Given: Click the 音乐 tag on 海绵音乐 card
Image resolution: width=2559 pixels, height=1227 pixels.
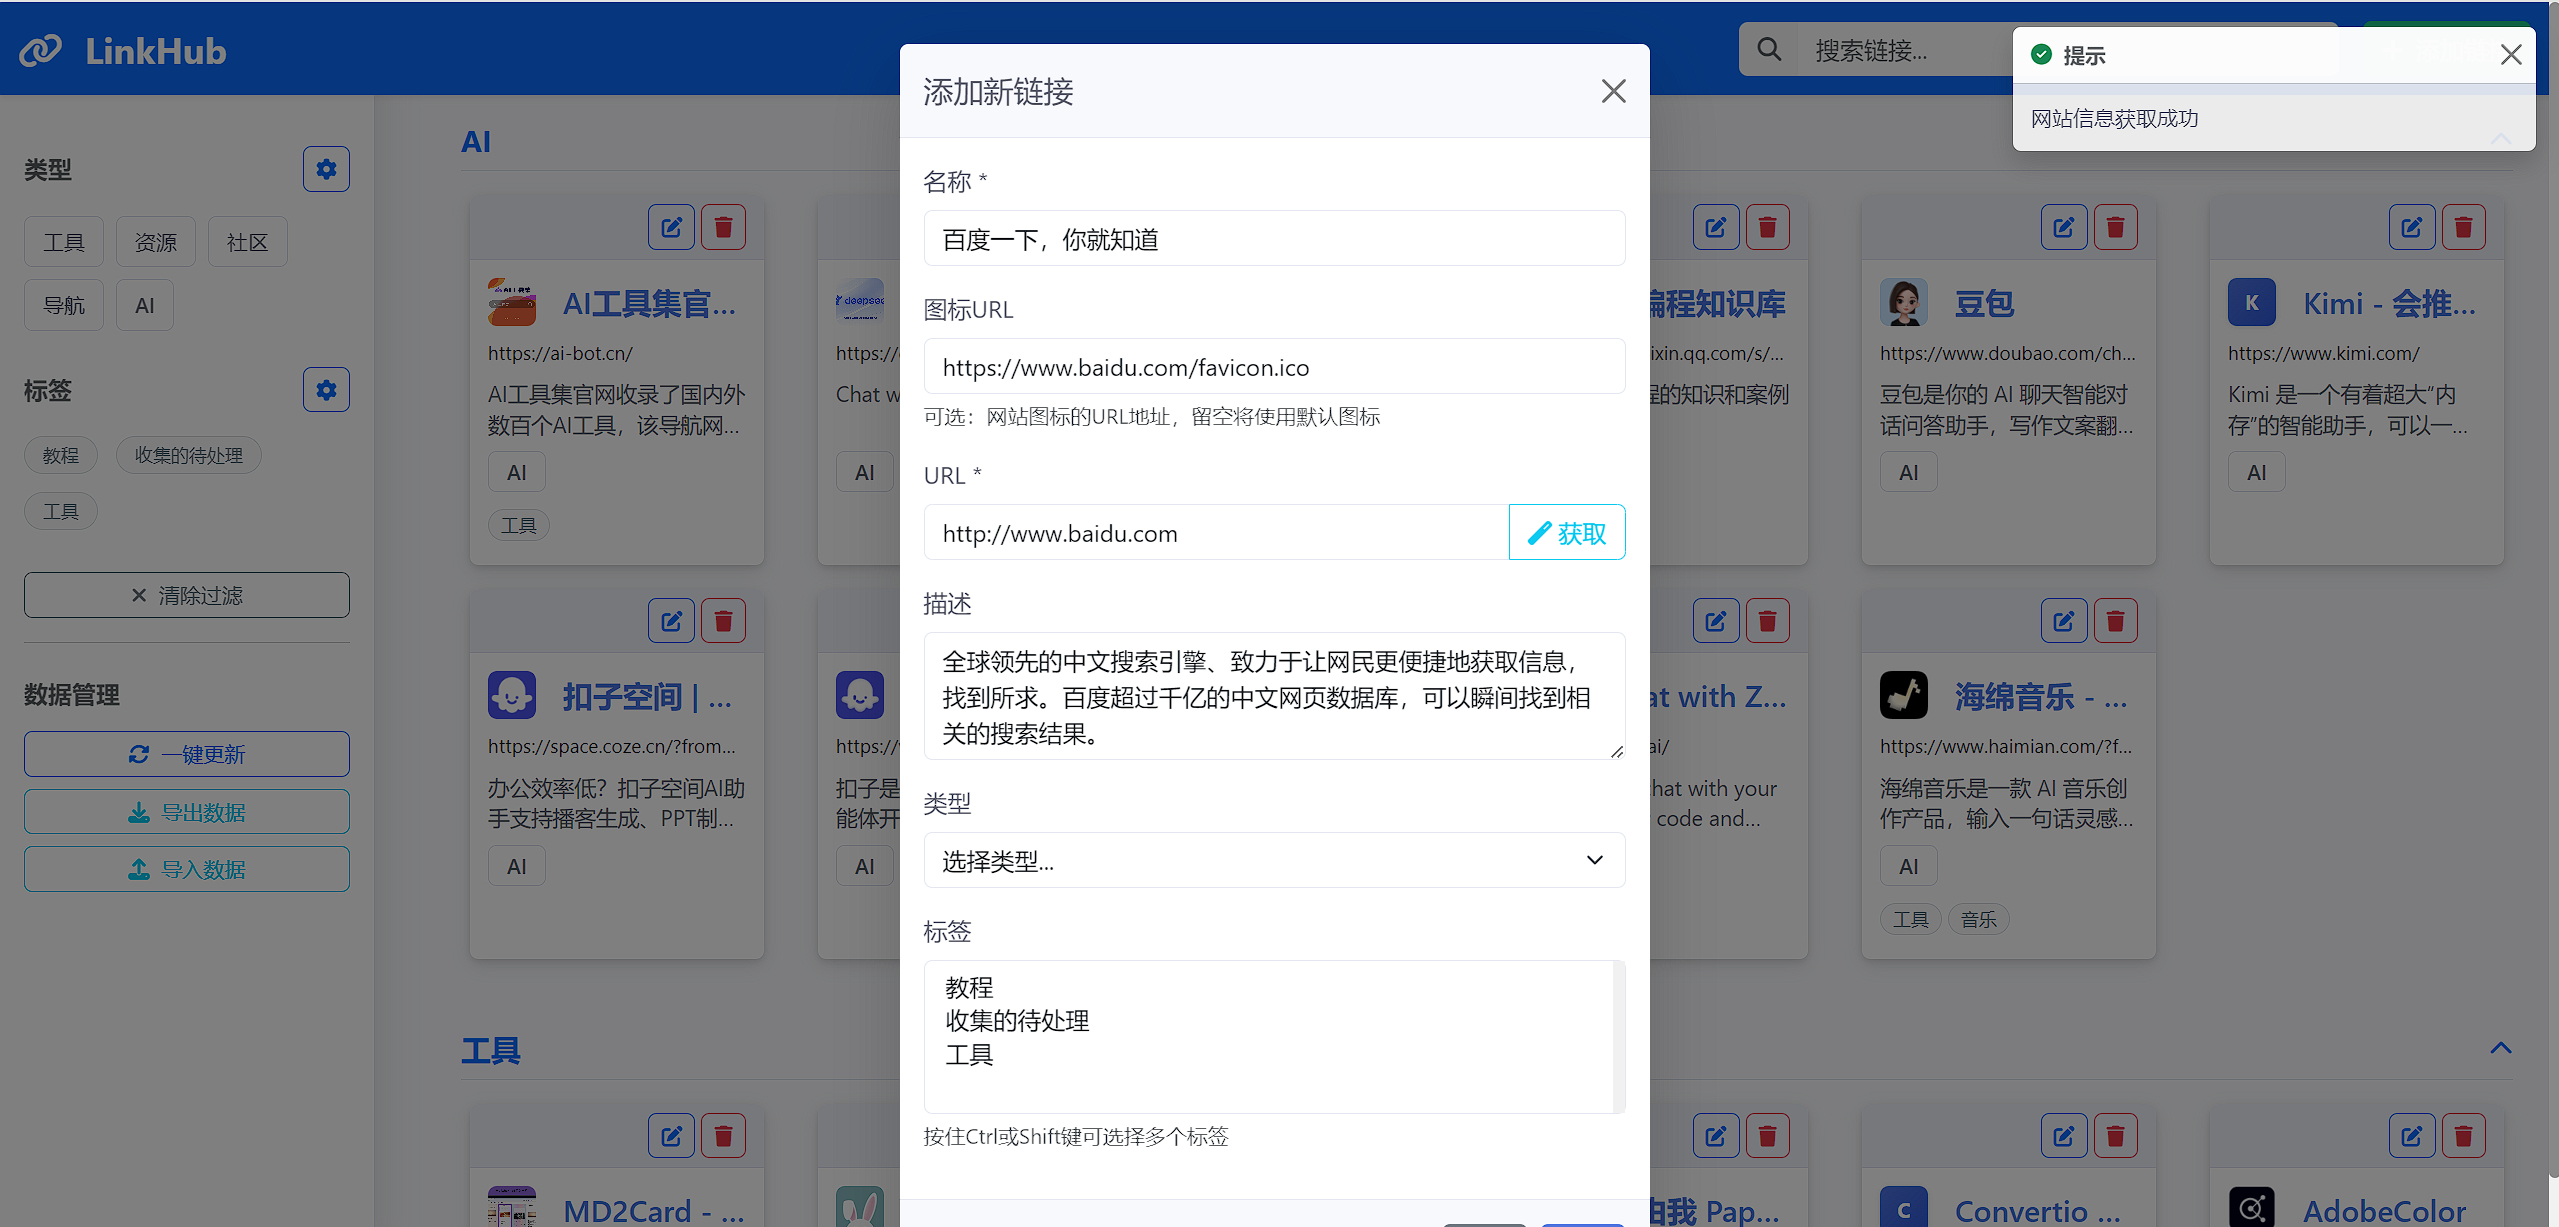Looking at the screenshot, I should [1978, 919].
